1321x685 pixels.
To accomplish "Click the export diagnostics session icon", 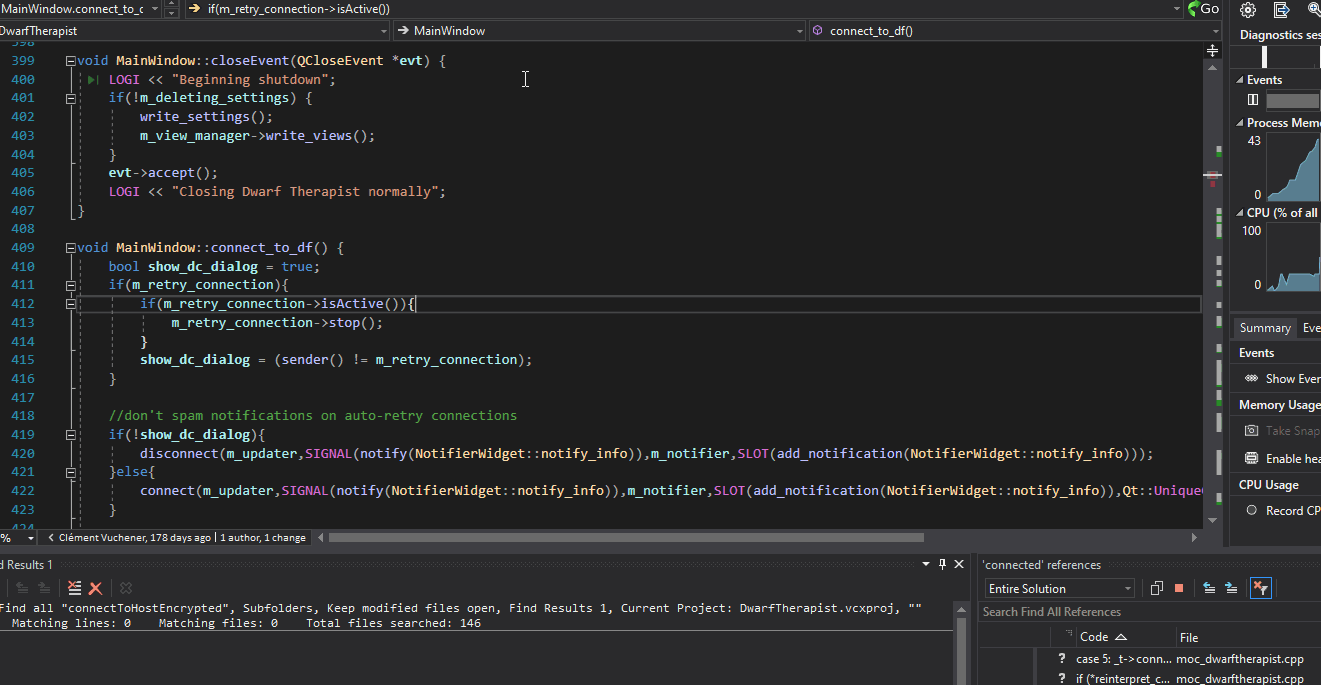I will [x=1281, y=10].
